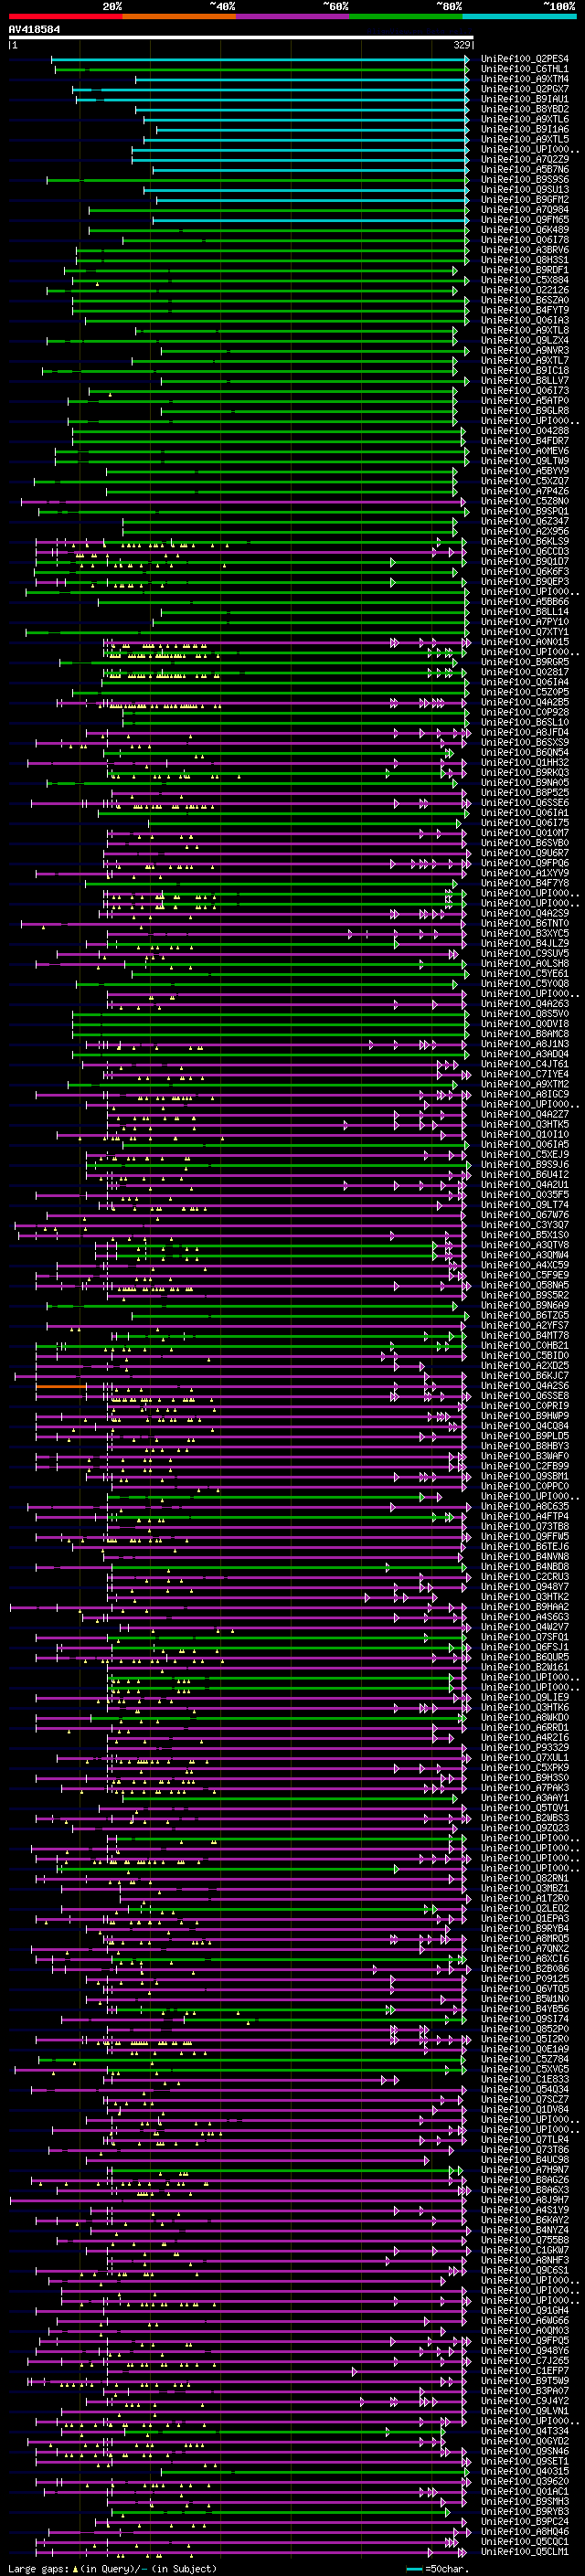Click hit name UniRef100_C9SUV5

pyautogui.click(x=525, y=954)
